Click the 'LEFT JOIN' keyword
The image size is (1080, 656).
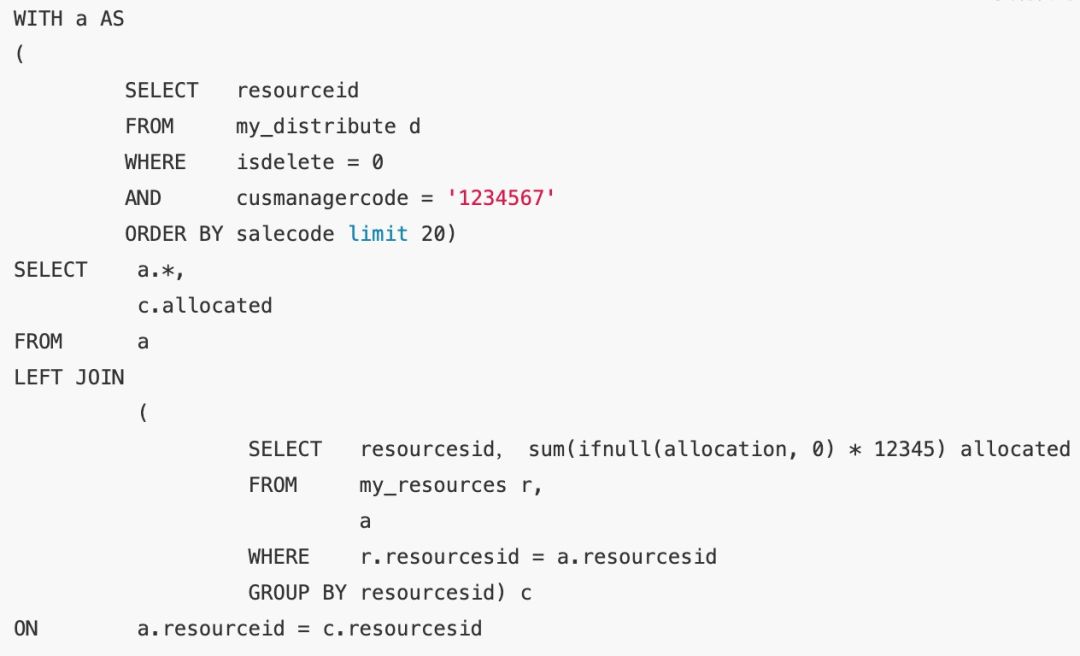click(x=69, y=378)
